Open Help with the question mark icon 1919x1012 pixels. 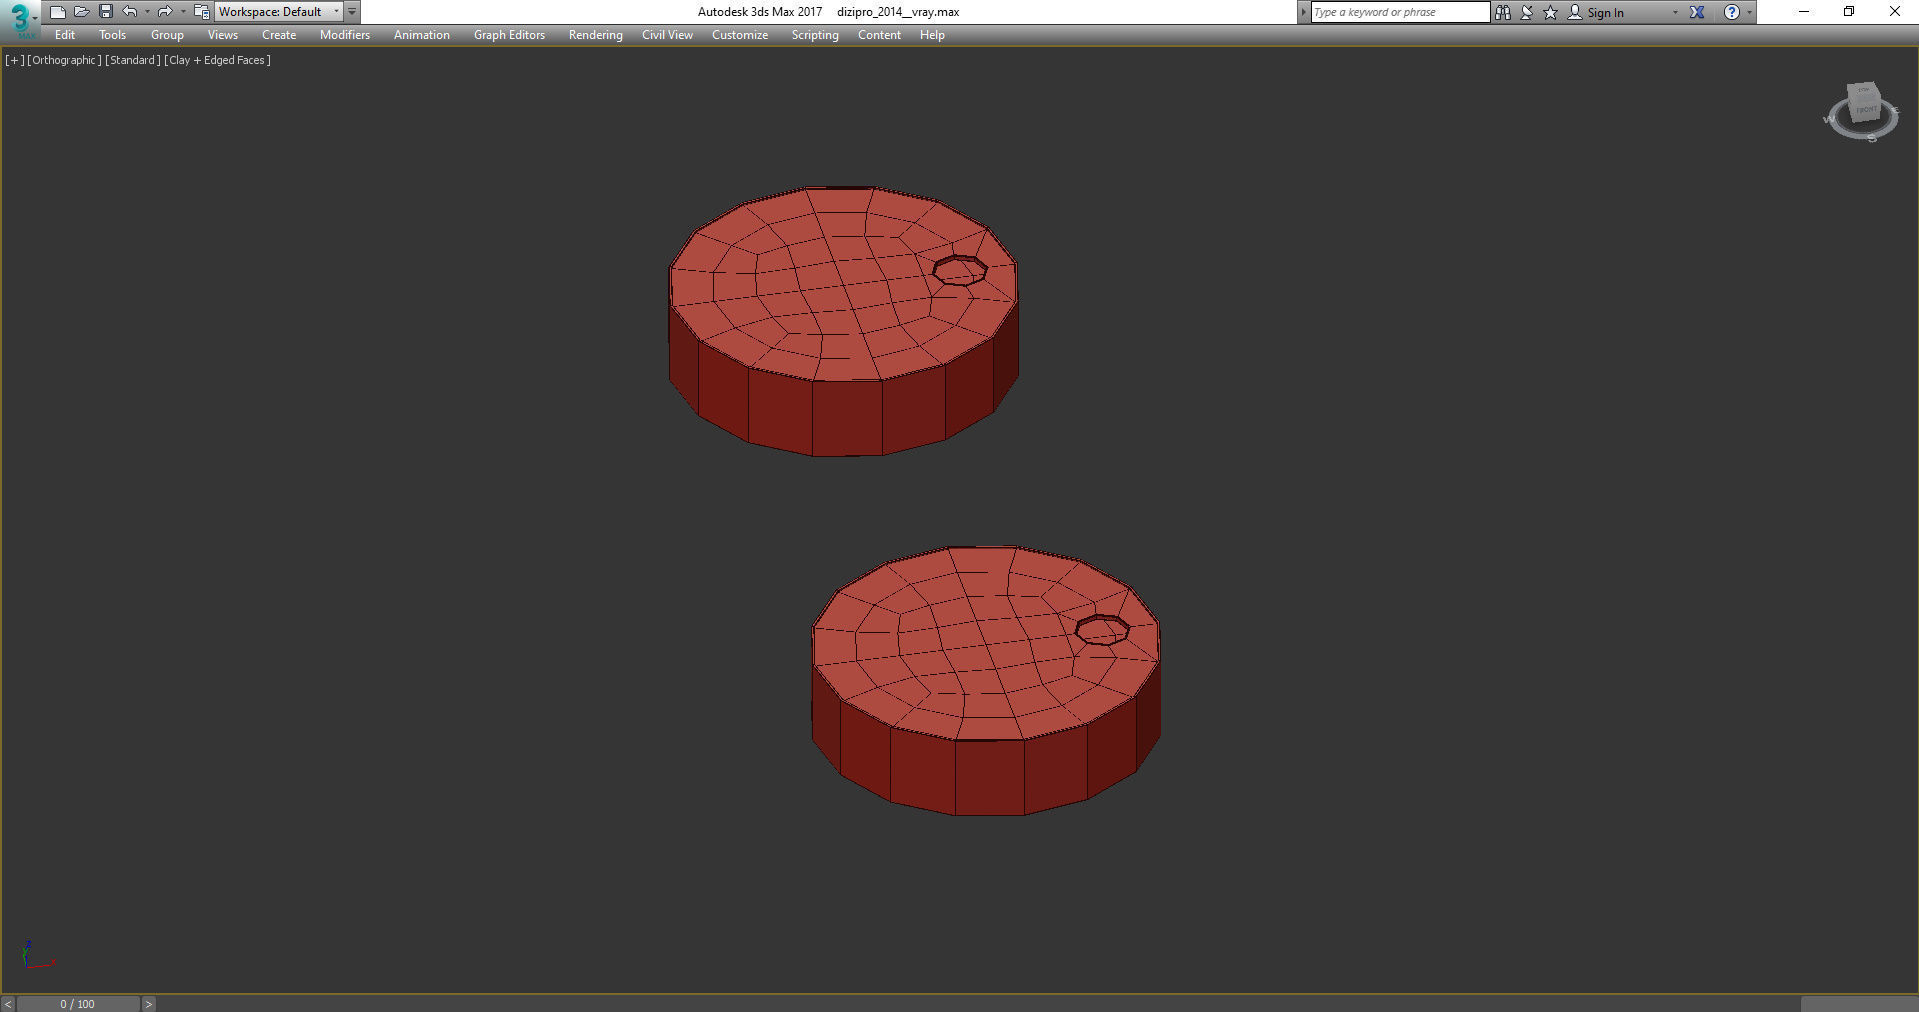[1732, 12]
